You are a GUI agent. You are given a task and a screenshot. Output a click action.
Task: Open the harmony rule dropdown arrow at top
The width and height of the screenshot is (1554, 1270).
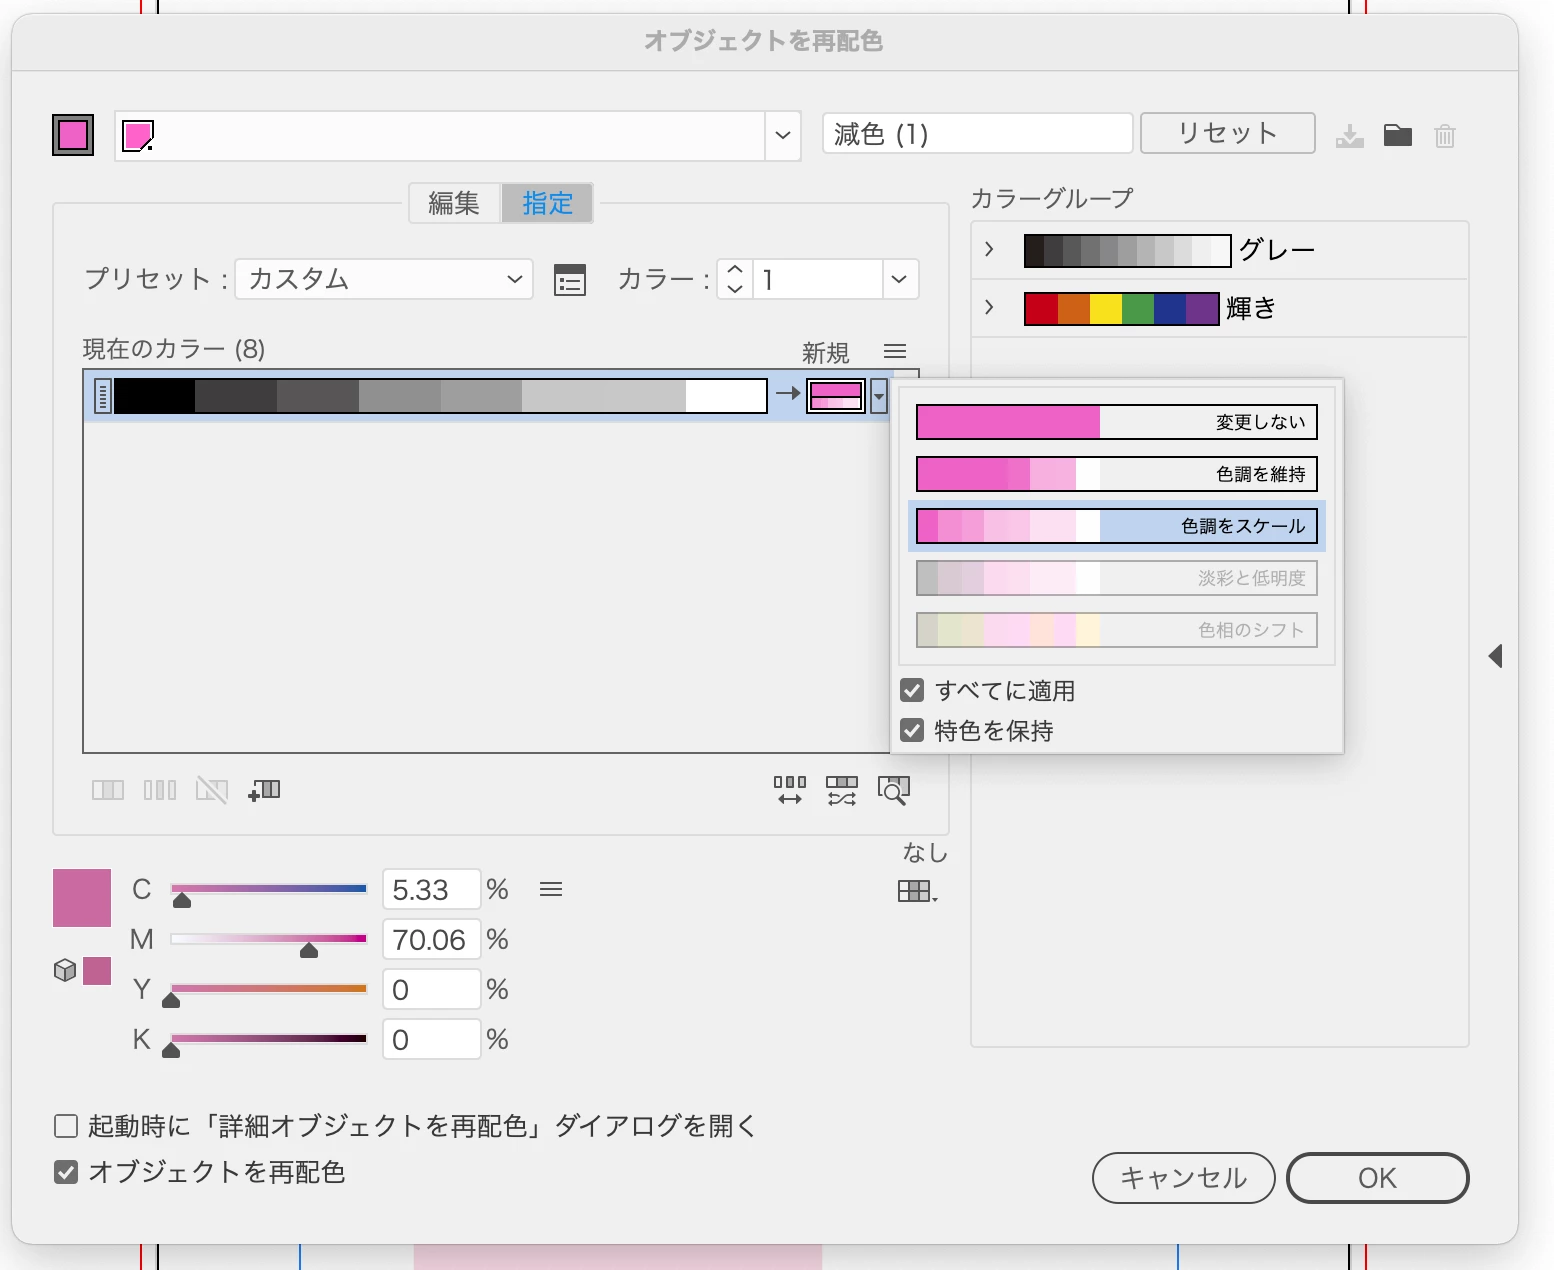coord(783,135)
